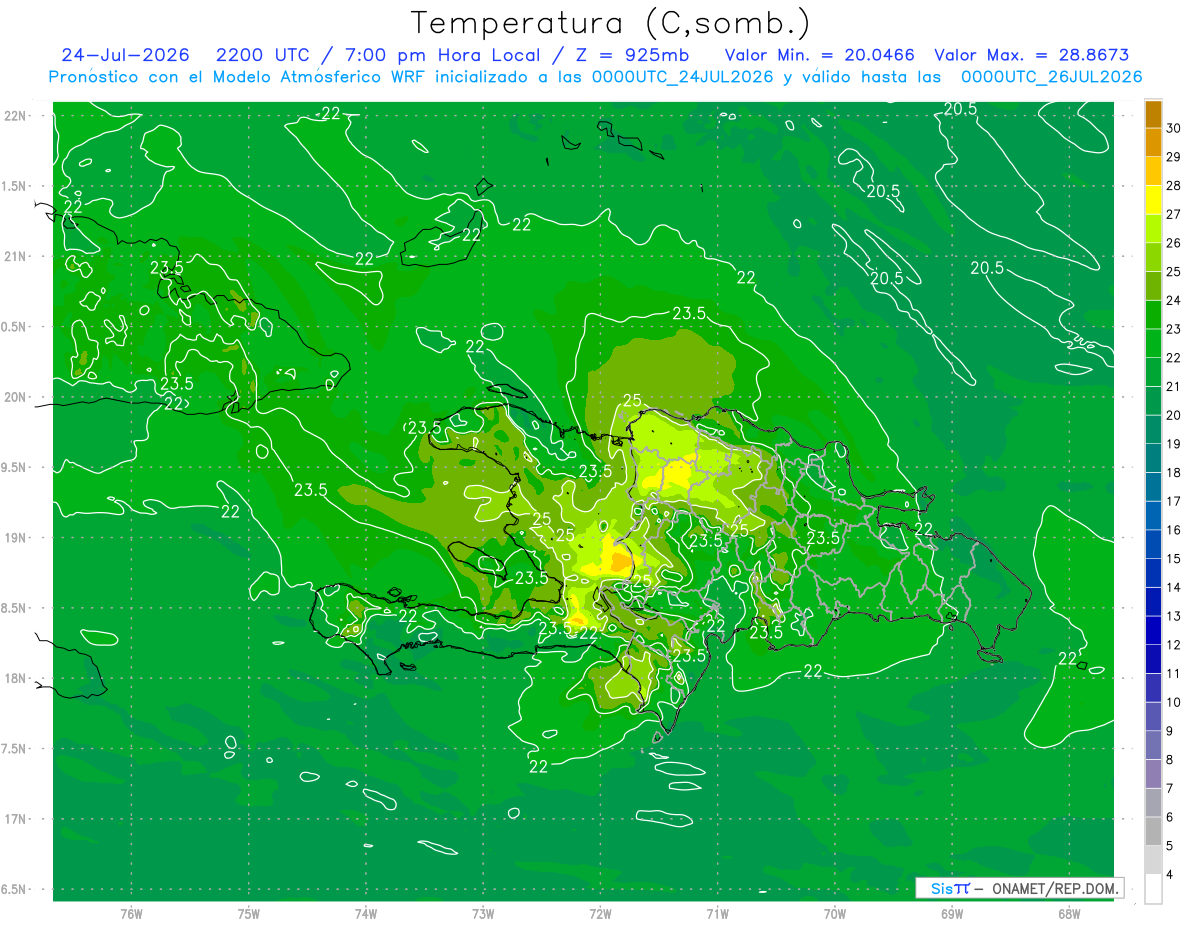The height and width of the screenshot is (927, 1200).
Task: Click the "30" color scale label
Action: pos(1174,128)
